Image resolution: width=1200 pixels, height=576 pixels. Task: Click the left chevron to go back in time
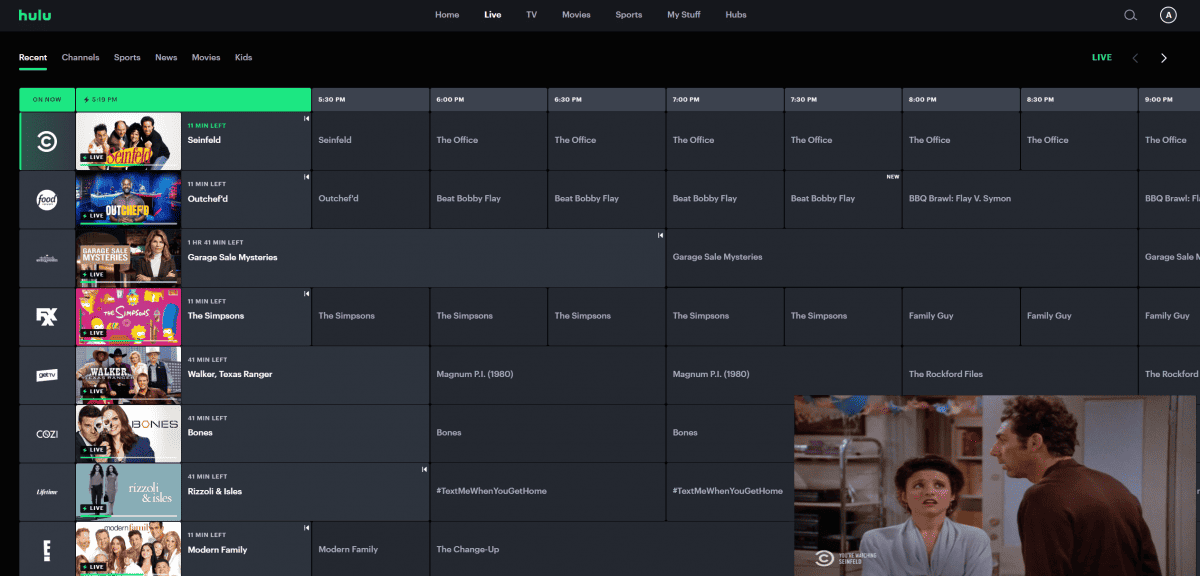1136,58
